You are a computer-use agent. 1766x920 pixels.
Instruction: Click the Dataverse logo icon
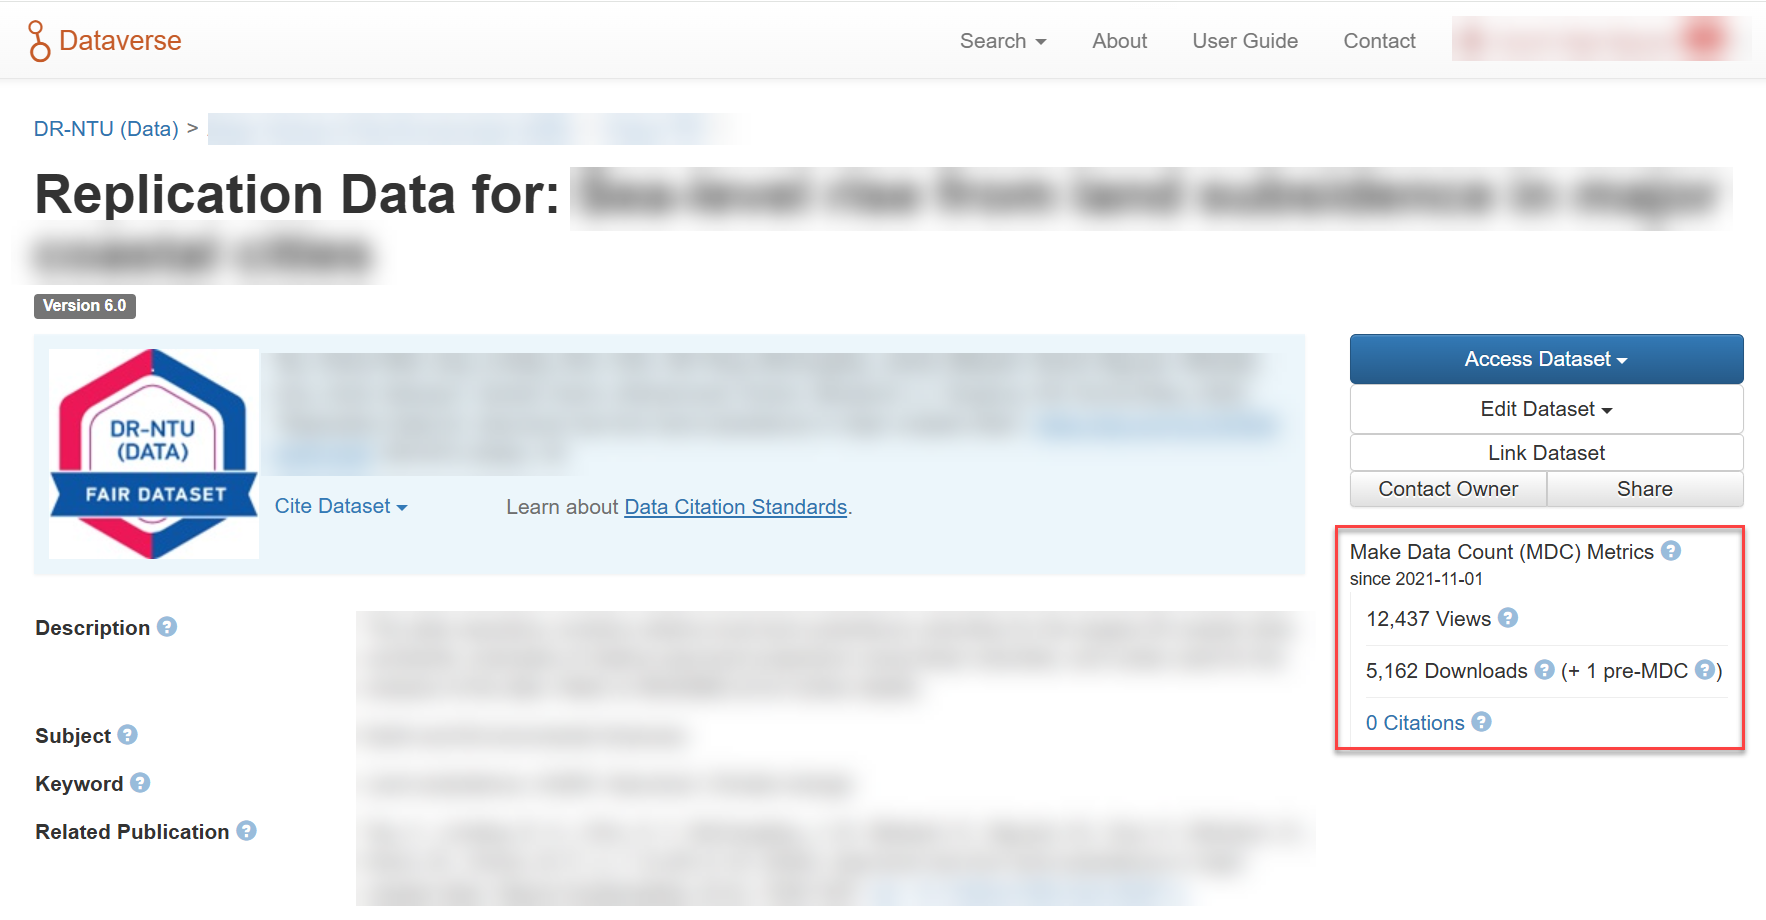[x=39, y=41]
